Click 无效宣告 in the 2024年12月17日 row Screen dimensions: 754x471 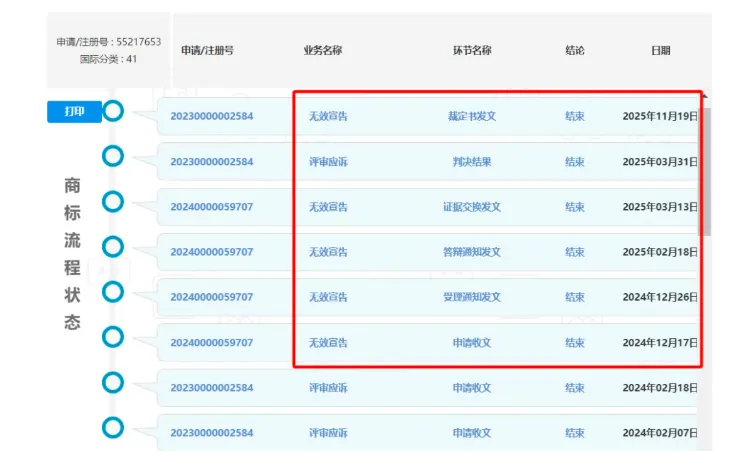[328, 343]
